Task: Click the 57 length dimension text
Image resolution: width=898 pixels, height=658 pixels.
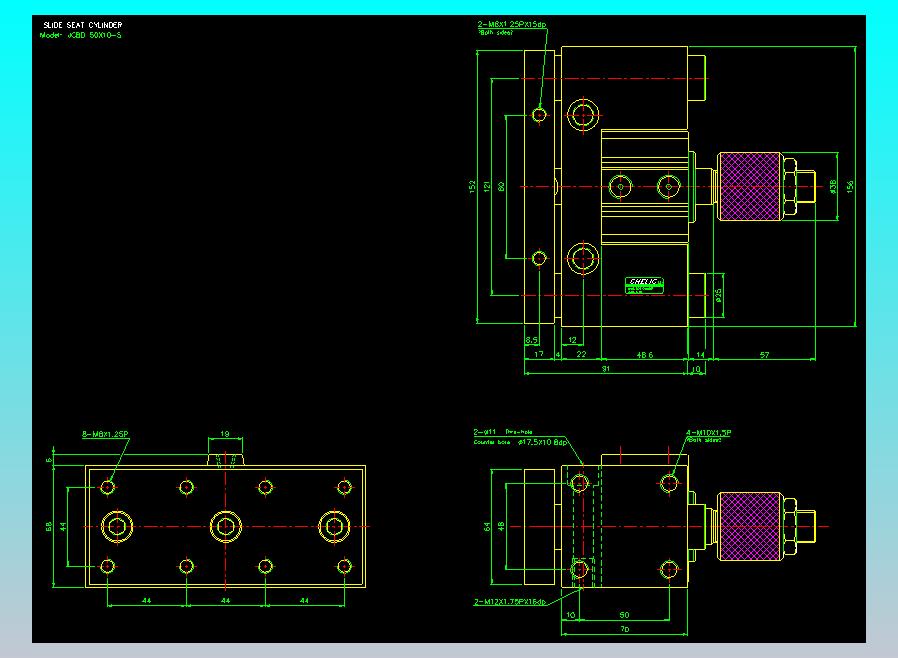Action: [765, 355]
